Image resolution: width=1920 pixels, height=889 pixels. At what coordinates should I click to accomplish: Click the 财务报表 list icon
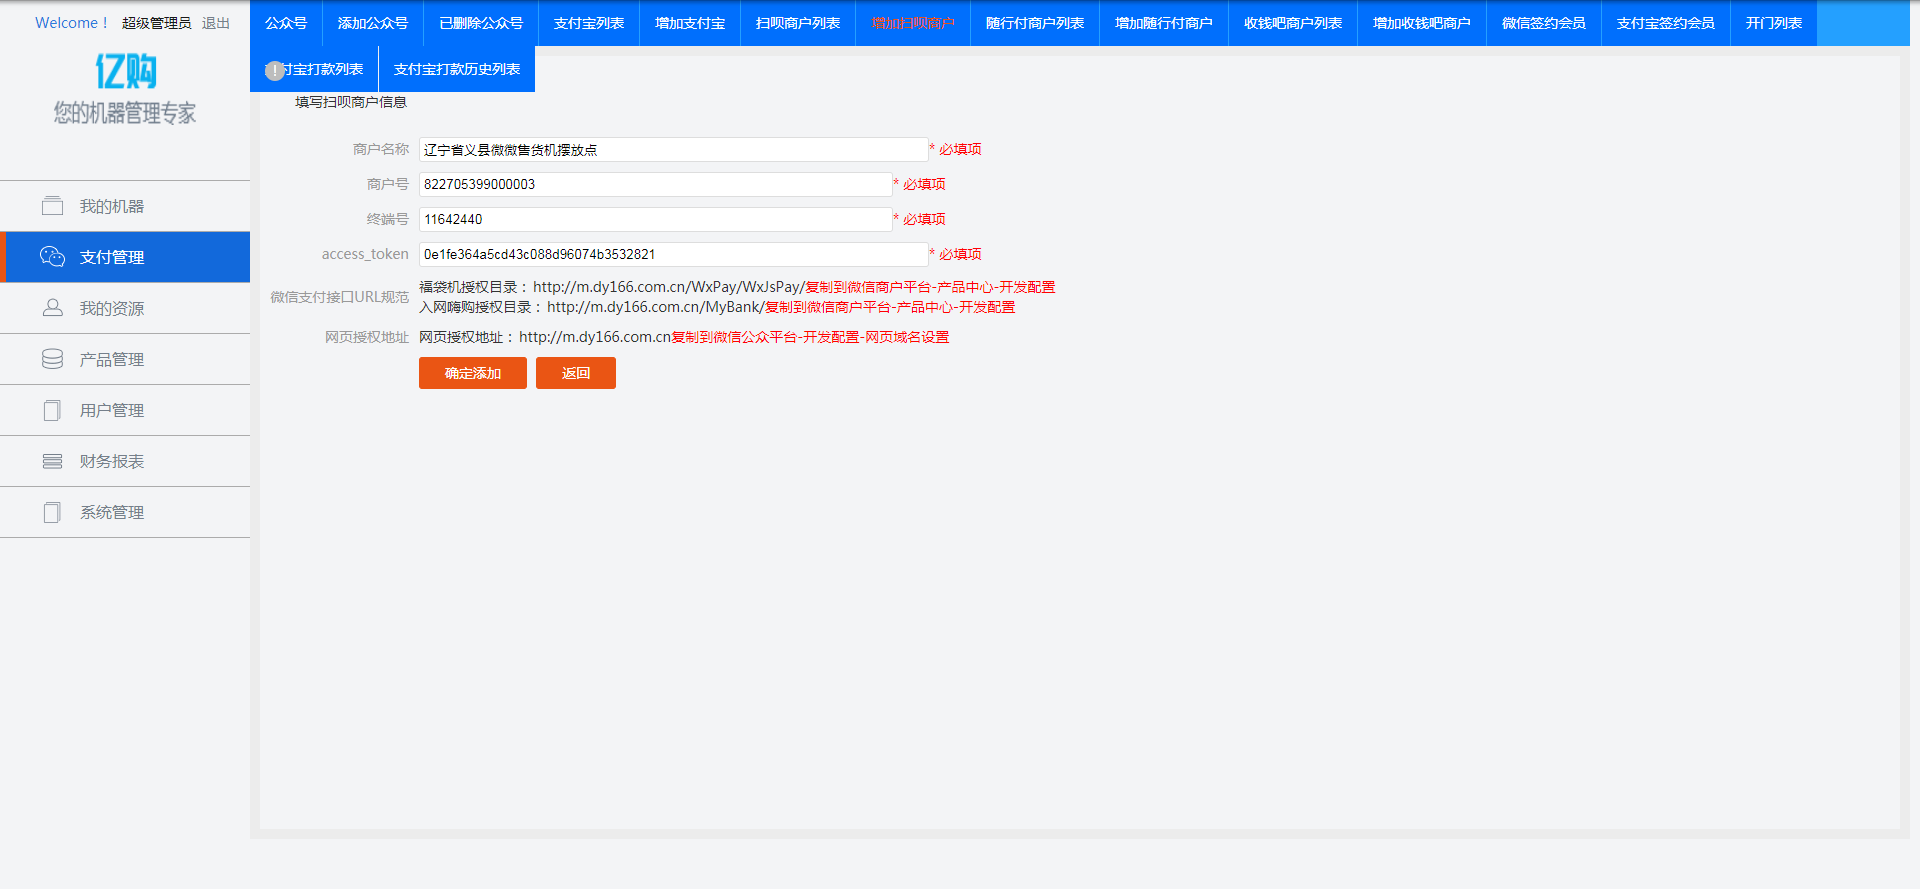pyautogui.click(x=52, y=461)
